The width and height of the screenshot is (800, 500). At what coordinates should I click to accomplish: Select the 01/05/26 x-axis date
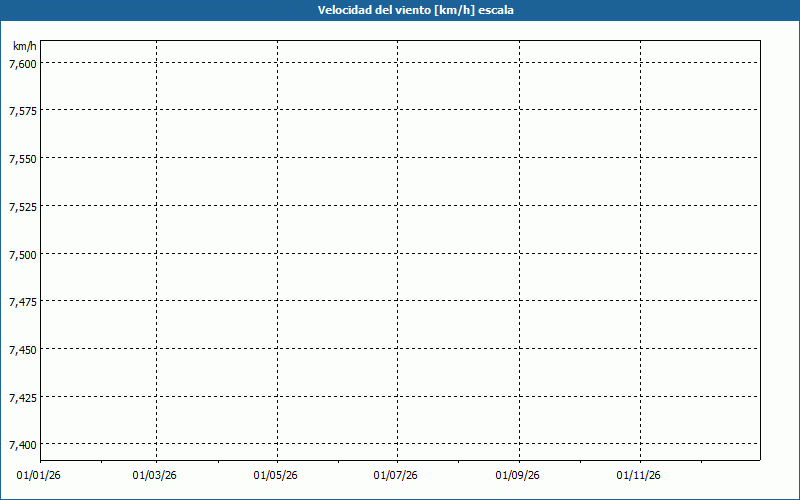pyautogui.click(x=275, y=475)
